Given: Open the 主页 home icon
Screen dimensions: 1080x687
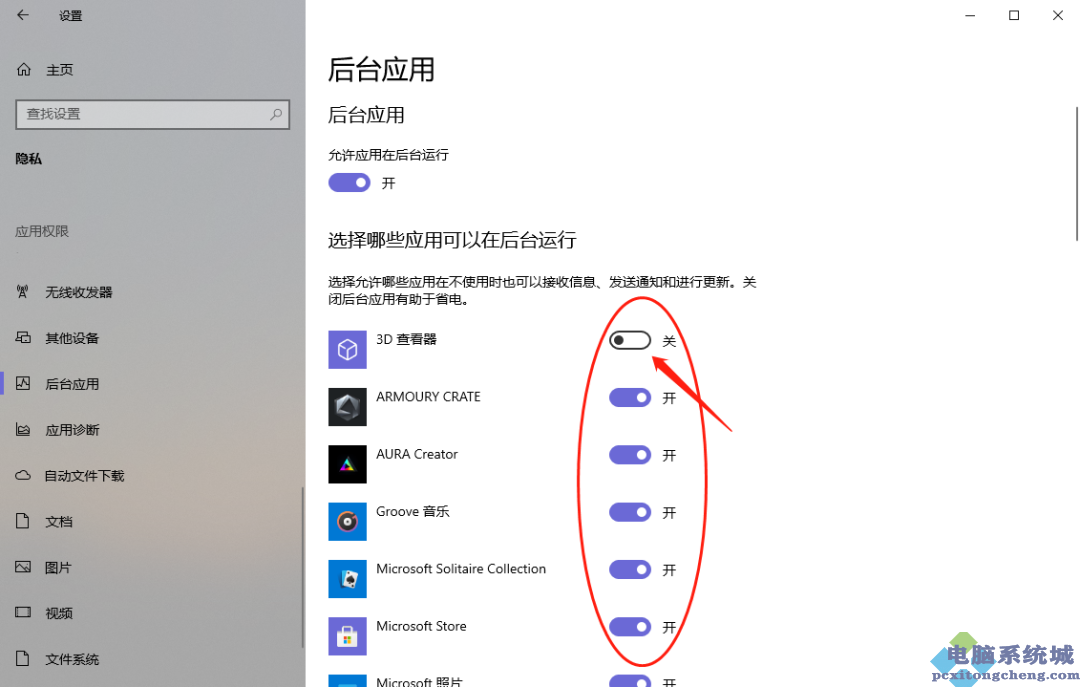Looking at the screenshot, I should coord(23,69).
